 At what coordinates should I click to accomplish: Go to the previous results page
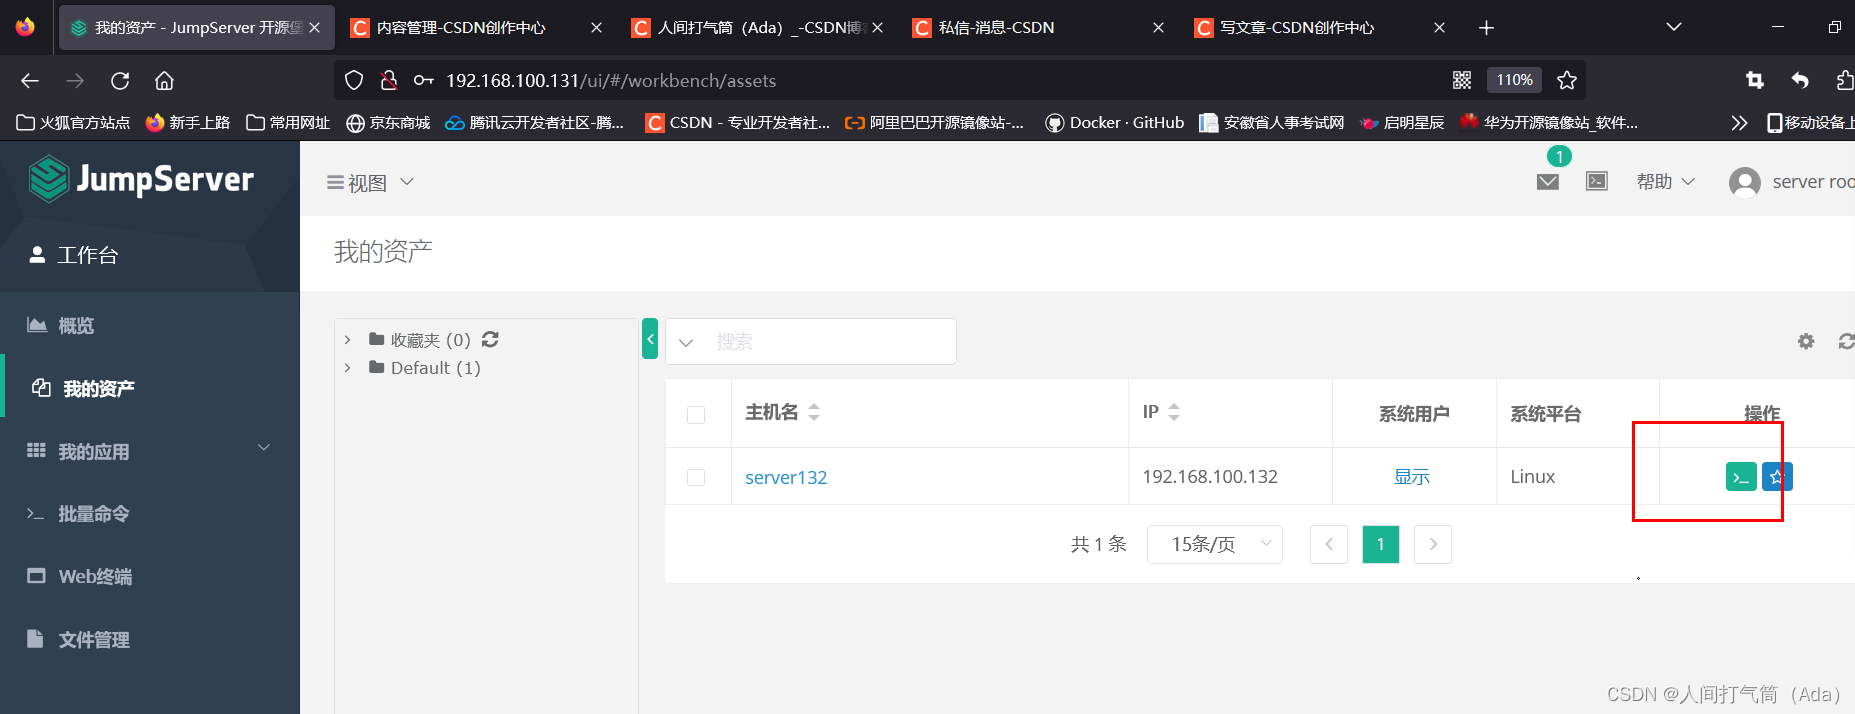1329,544
